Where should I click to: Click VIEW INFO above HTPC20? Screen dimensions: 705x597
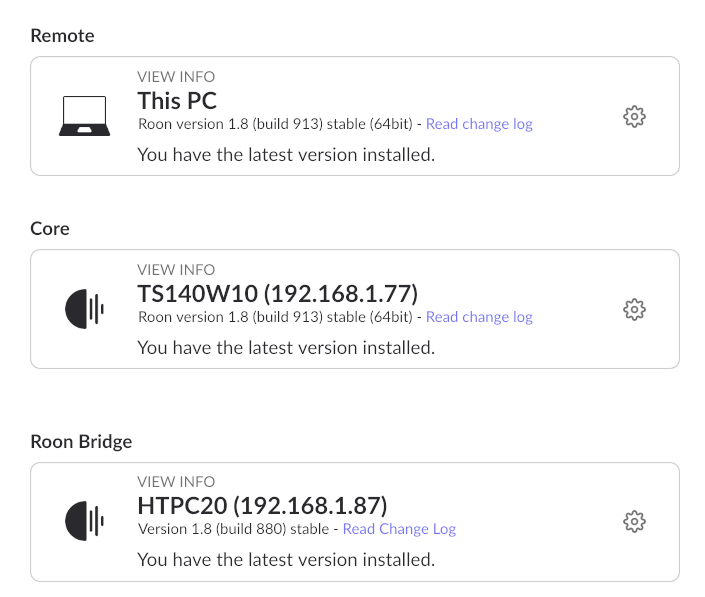click(x=176, y=482)
